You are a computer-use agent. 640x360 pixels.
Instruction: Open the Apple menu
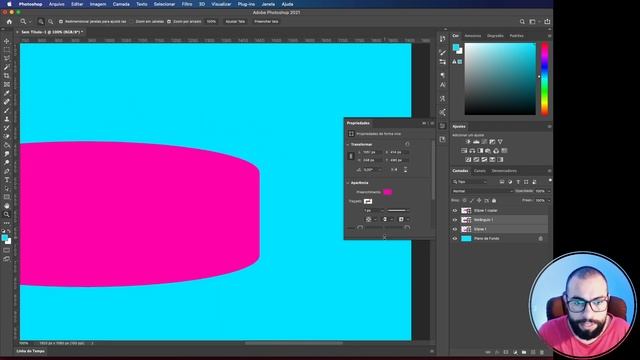[x=9, y=4]
